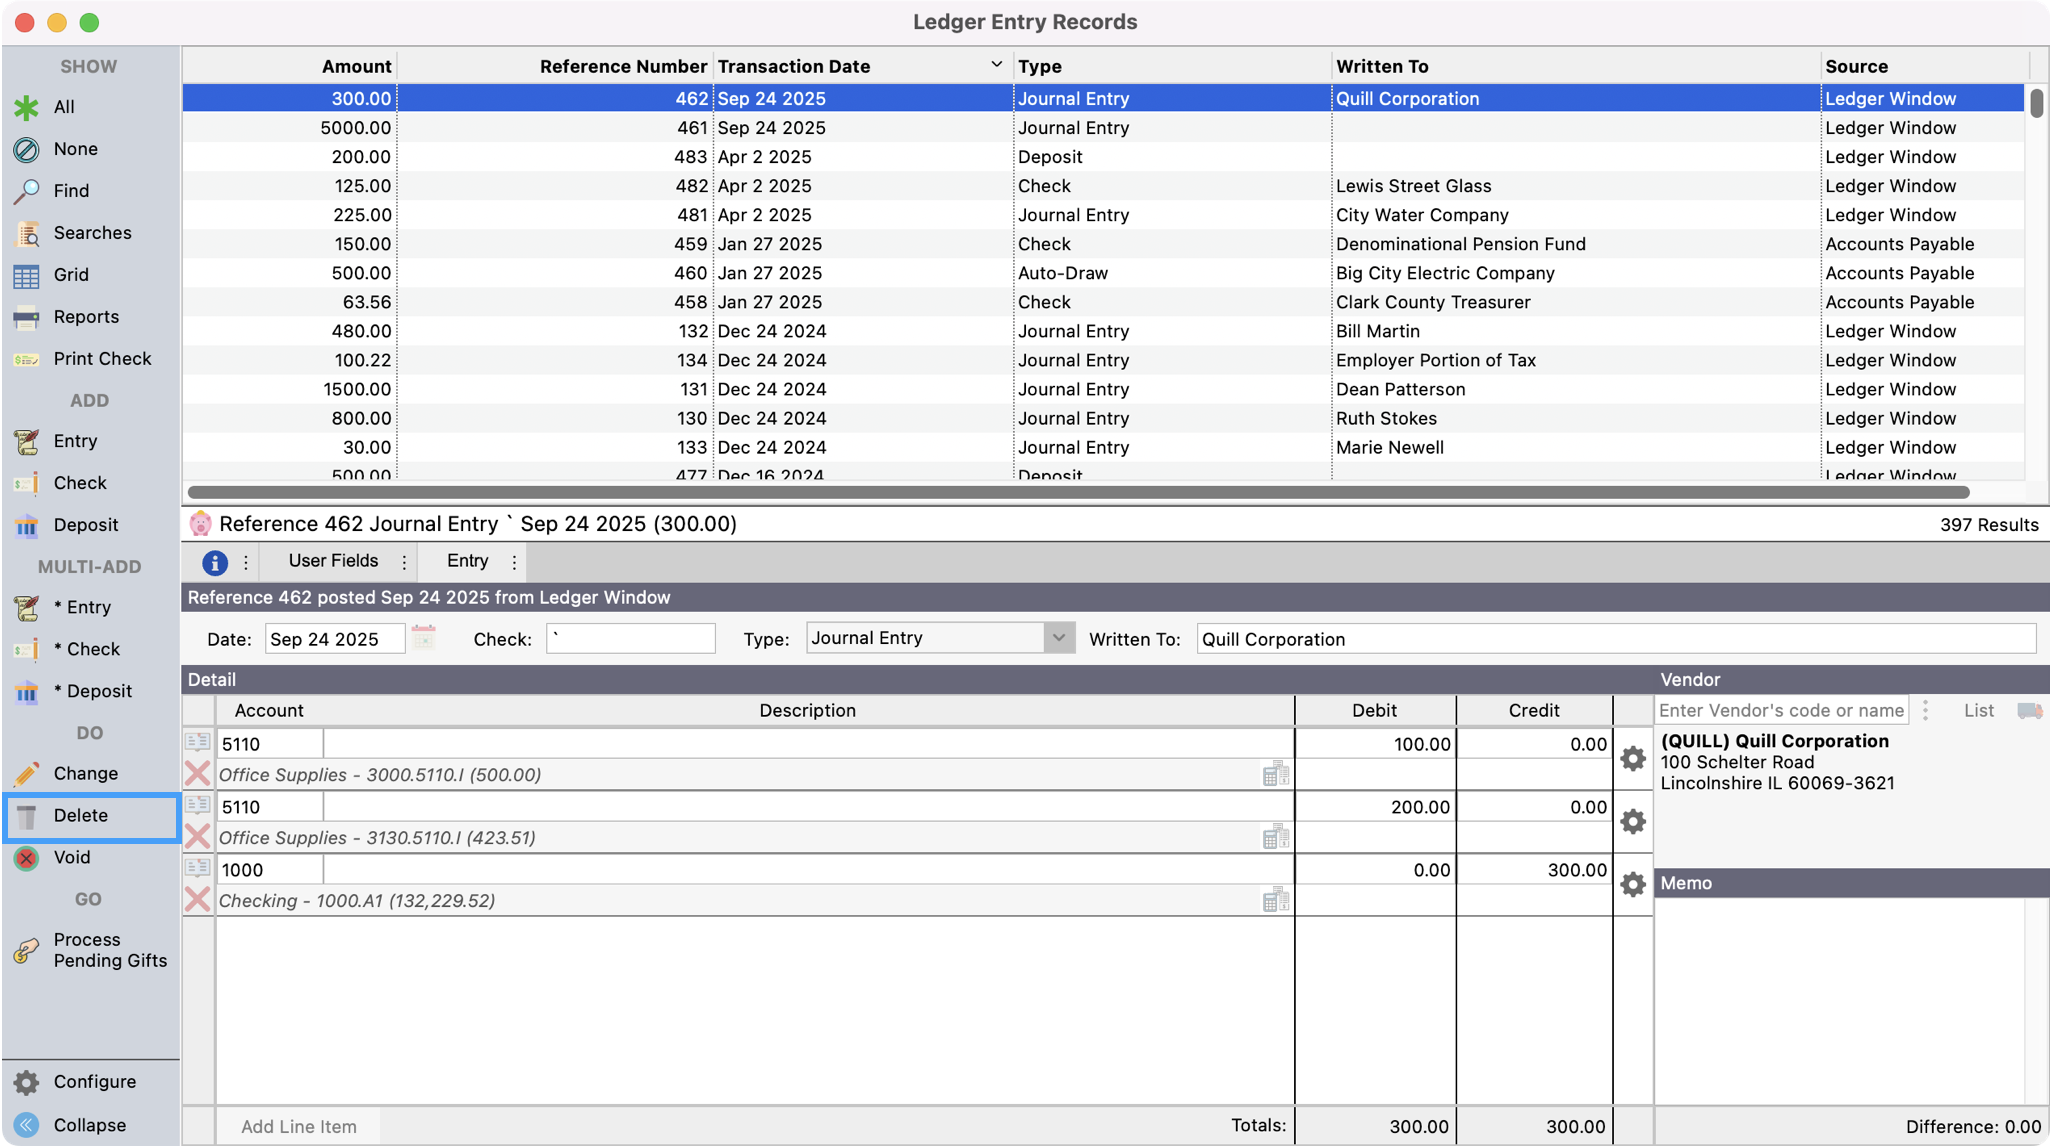The image size is (2050, 1146).
Task: Click calculator icon on Checking row
Action: tap(1275, 900)
